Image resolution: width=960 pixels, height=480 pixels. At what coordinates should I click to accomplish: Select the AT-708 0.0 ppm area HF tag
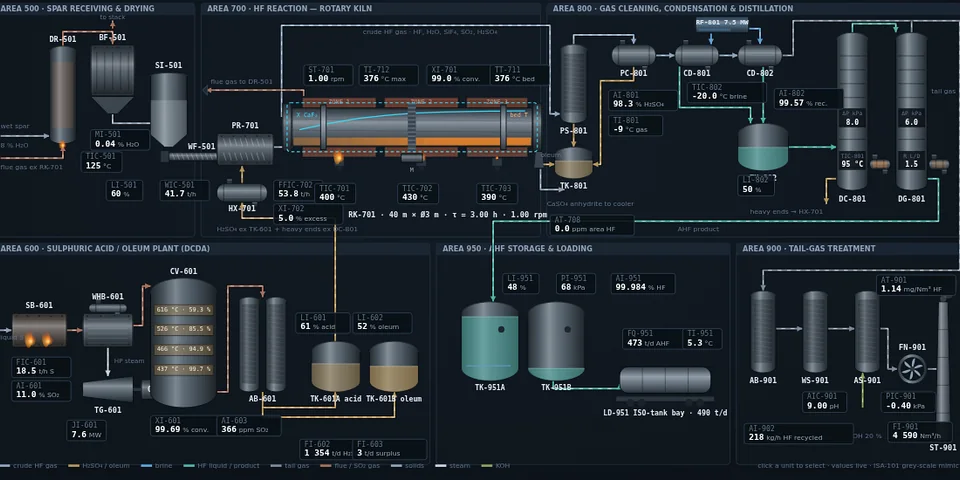tap(592, 225)
